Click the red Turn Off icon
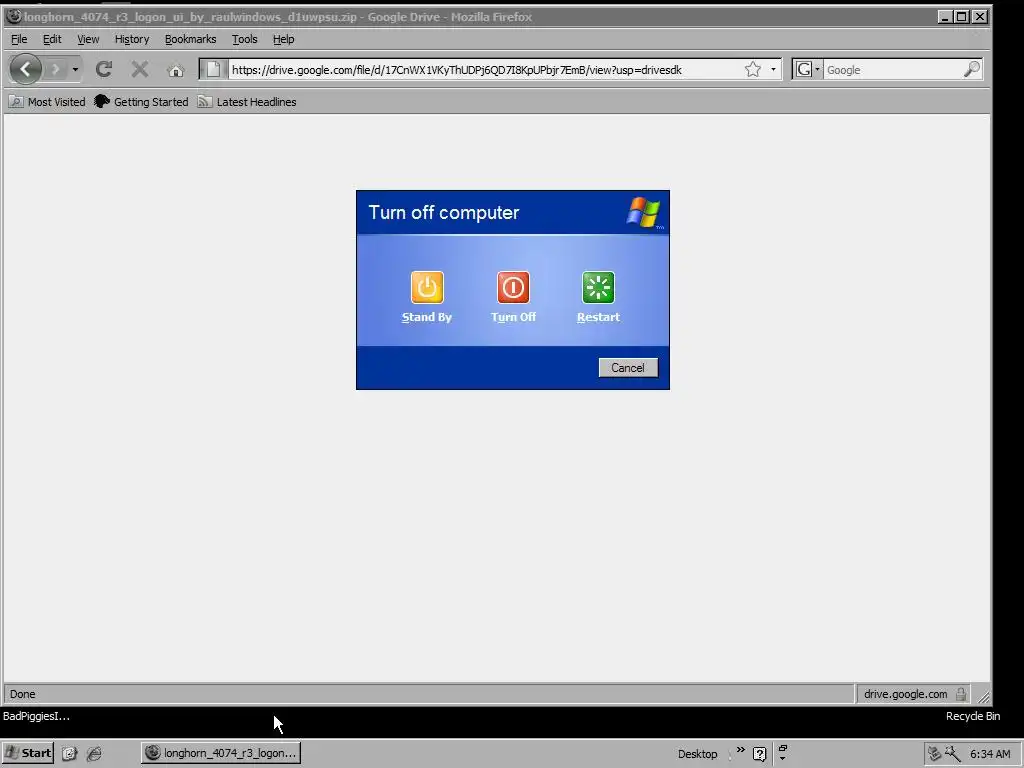 pyautogui.click(x=513, y=287)
